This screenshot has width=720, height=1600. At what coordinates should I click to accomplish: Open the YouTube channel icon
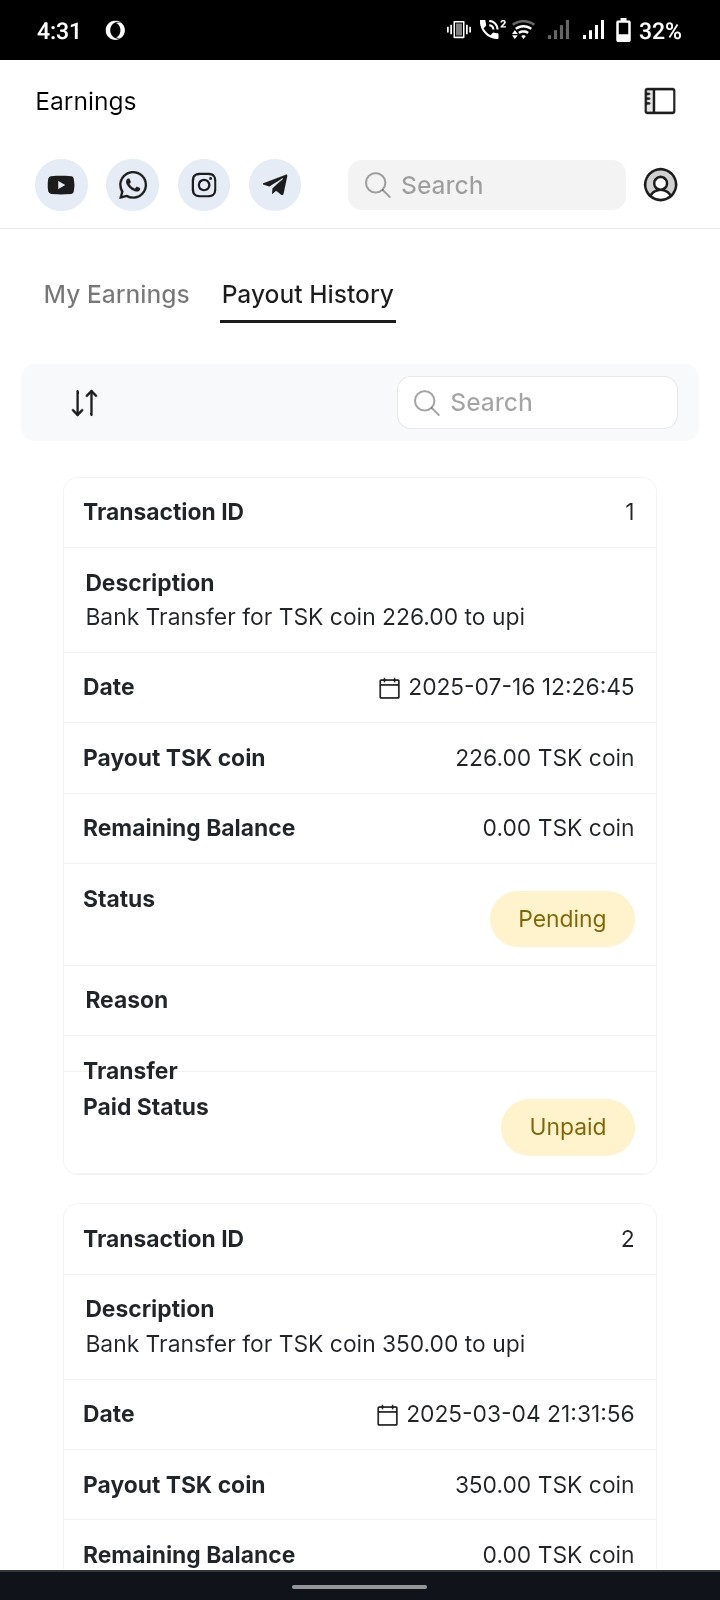(x=61, y=185)
